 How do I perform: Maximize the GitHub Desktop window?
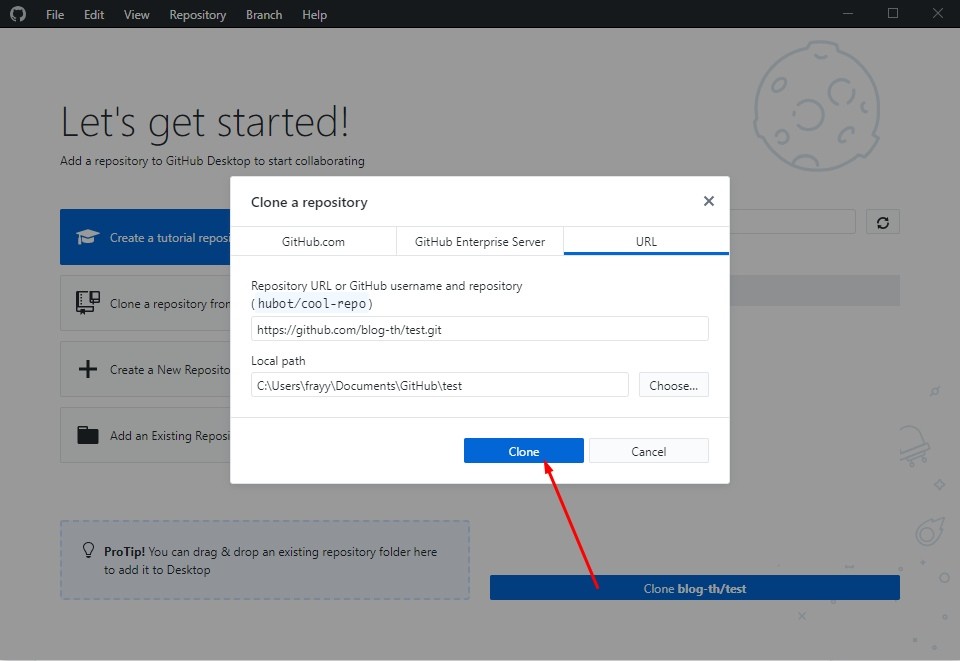click(x=893, y=13)
